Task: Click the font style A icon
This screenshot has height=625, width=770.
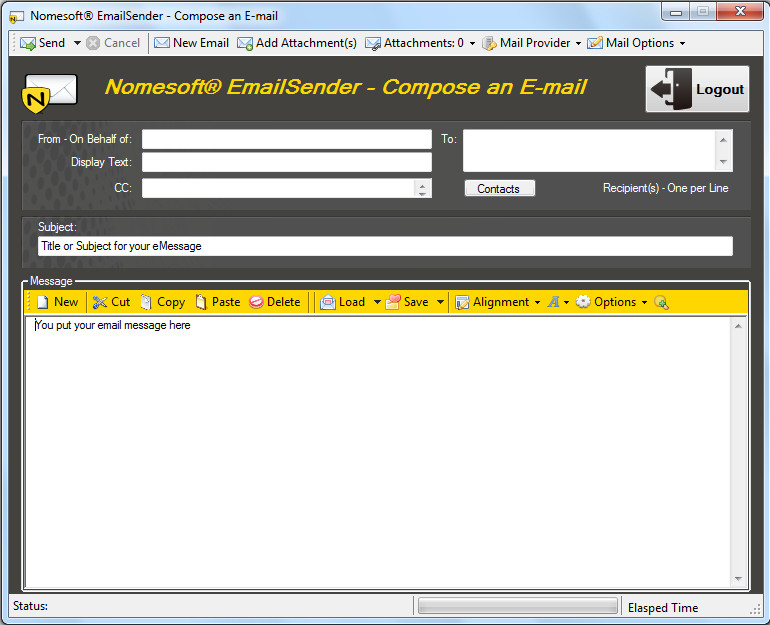Action: tap(553, 302)
